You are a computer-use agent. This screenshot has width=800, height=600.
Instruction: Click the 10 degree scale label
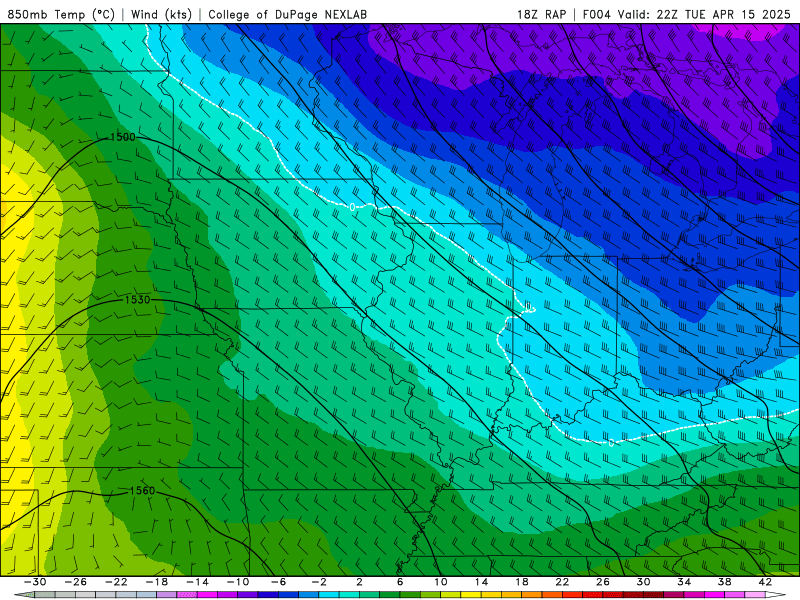[x=441, y=582]
